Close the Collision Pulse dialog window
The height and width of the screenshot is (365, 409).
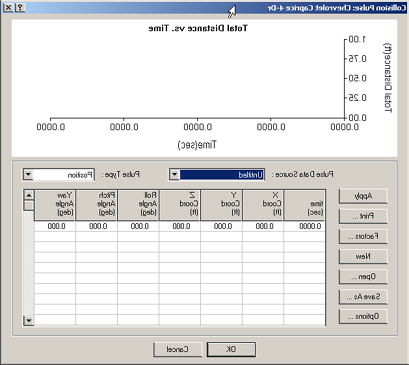click(9, 7)
